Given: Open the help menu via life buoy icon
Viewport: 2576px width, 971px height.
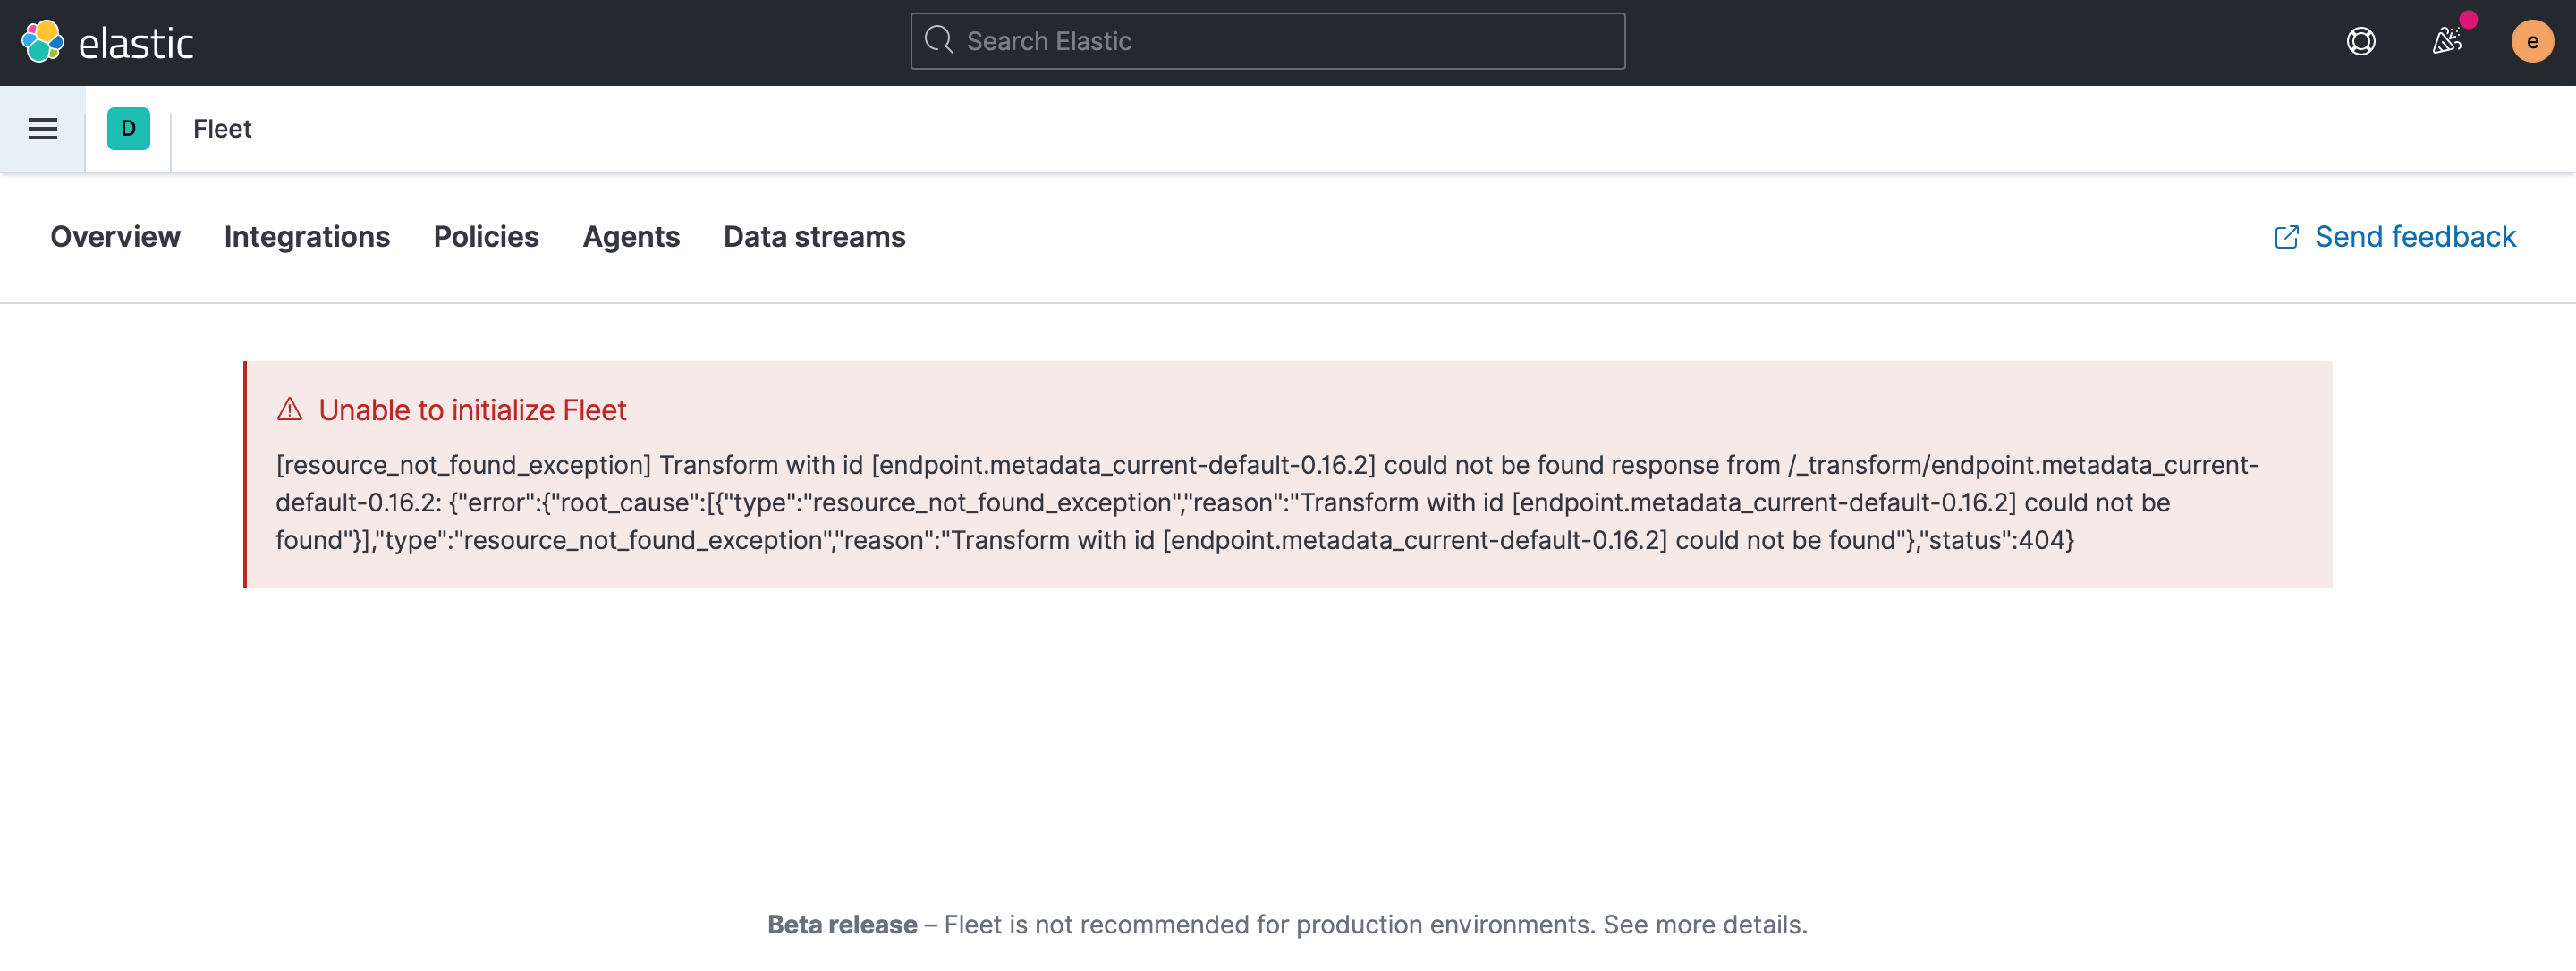Looking at the screenshot, I should pos(2361,41).
